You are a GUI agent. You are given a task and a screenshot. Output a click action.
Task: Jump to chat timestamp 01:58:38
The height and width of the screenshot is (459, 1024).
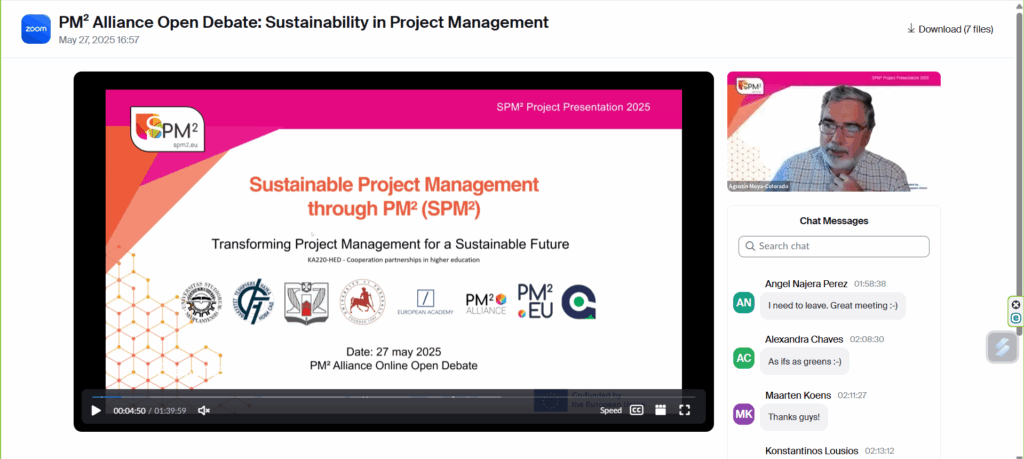(870, 284)
